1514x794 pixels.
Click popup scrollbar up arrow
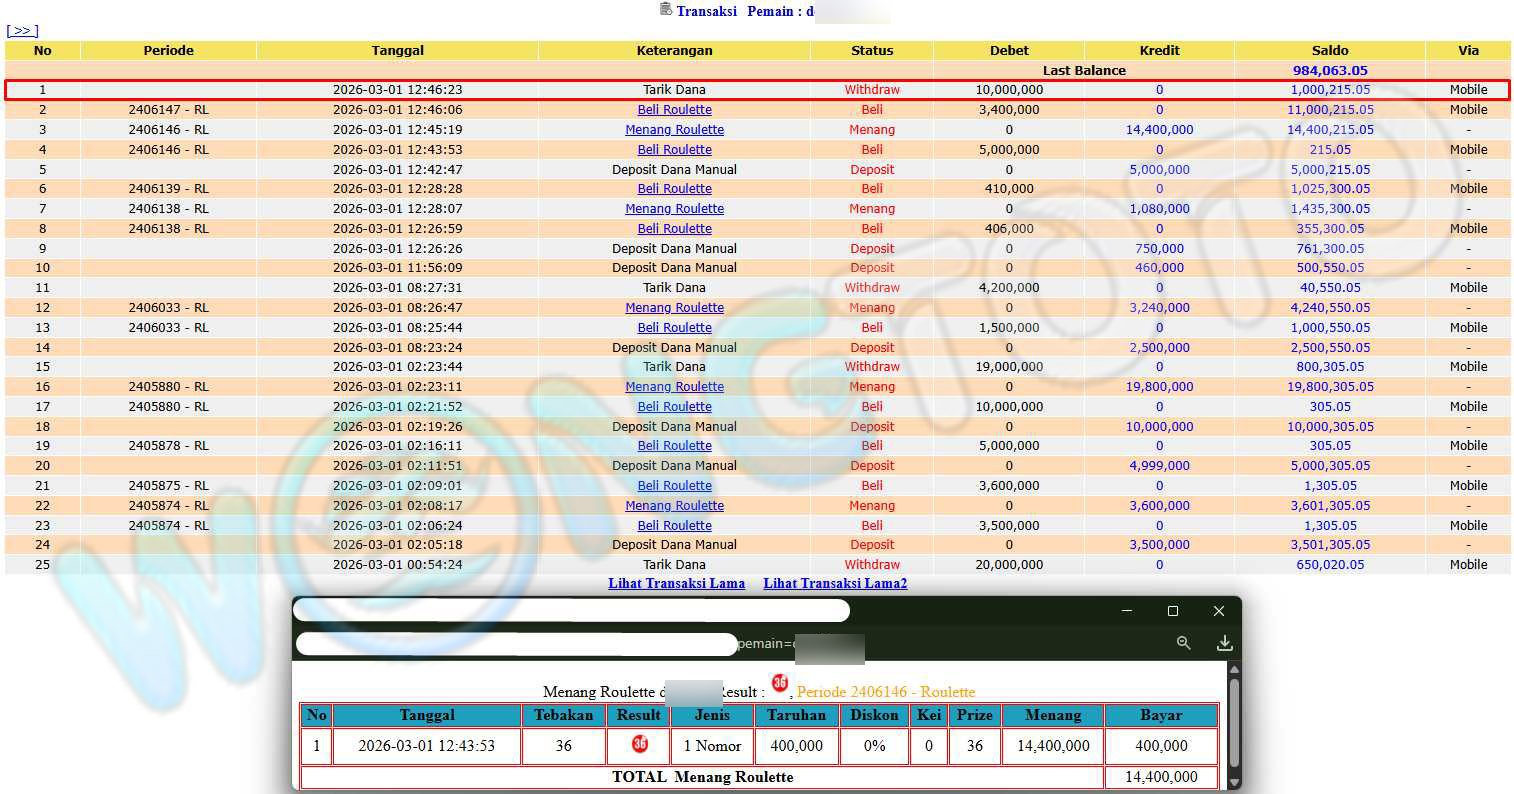point(1234,669)
